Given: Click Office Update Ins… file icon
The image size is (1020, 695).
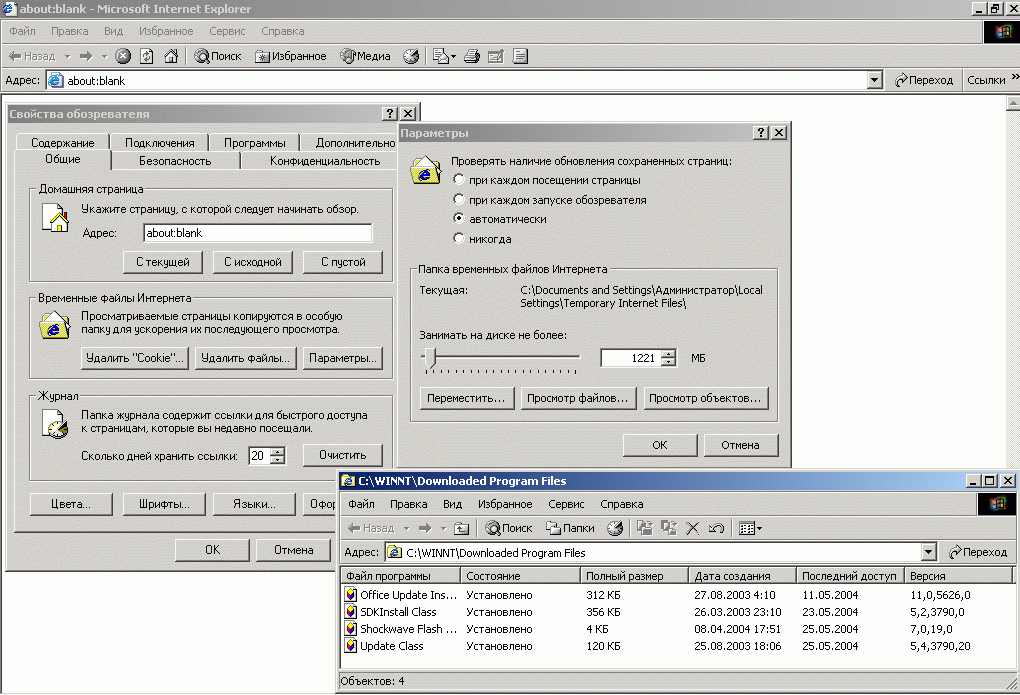Looking at the screenshot, I should (x=351, y=595).
